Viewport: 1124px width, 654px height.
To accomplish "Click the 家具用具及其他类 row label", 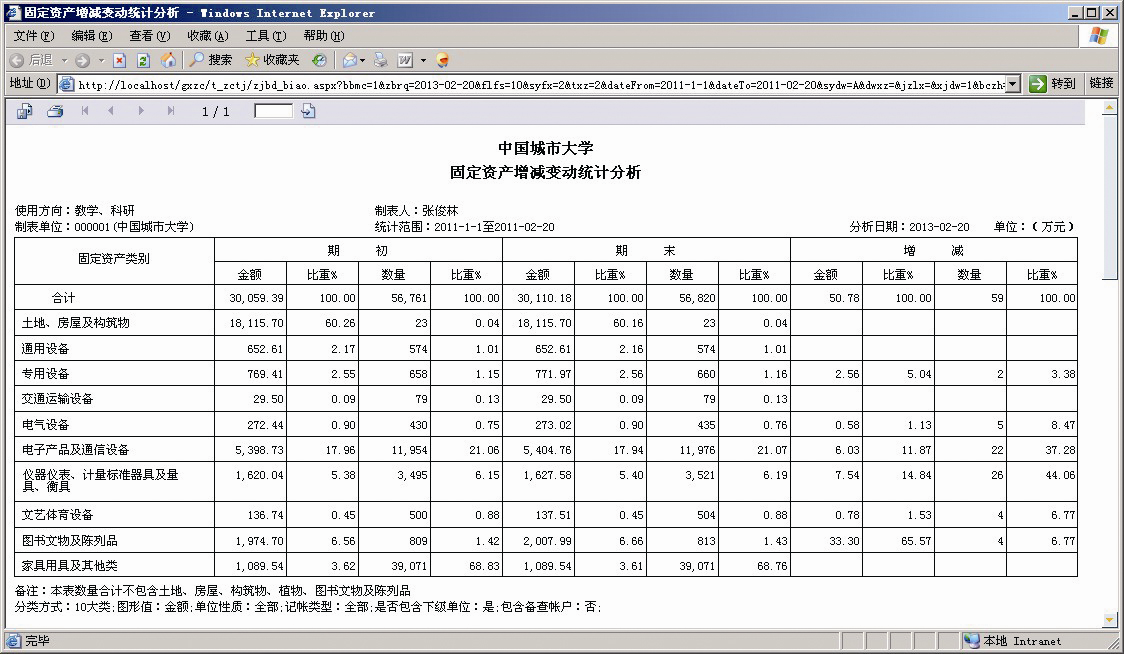I will 70,566.
